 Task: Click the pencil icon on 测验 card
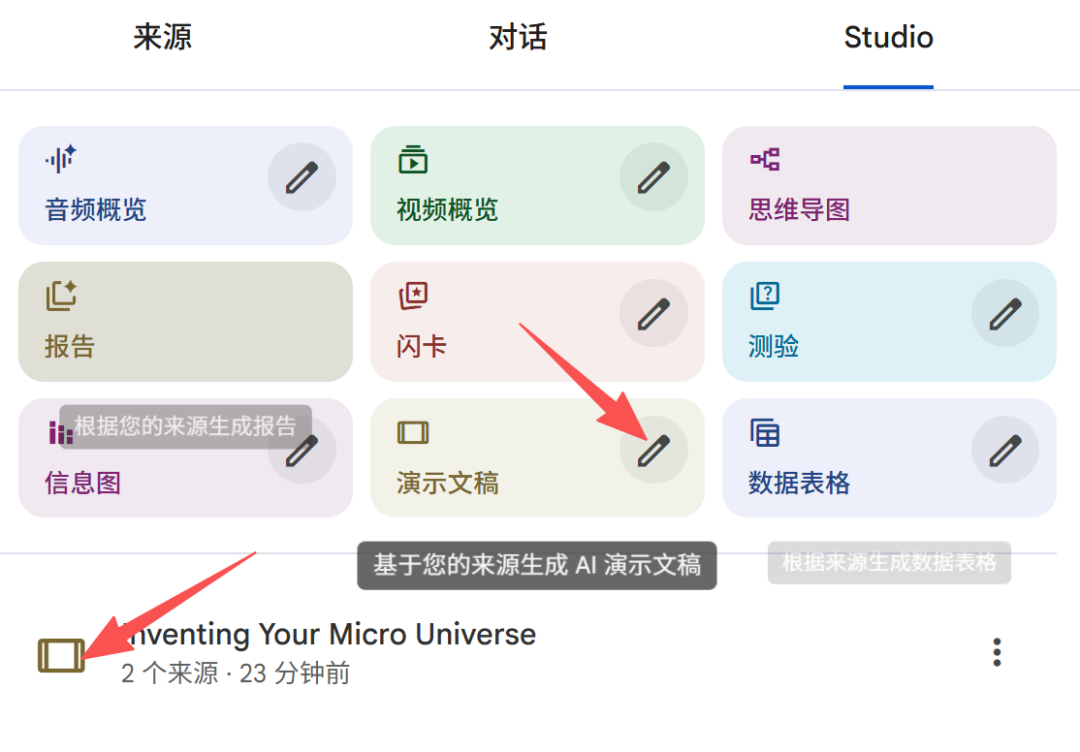coord(1005,313)
